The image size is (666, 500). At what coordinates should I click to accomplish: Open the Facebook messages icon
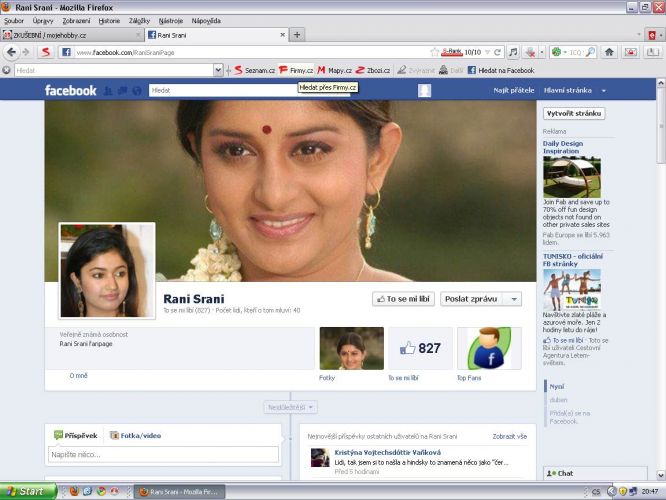pos(122,90)
